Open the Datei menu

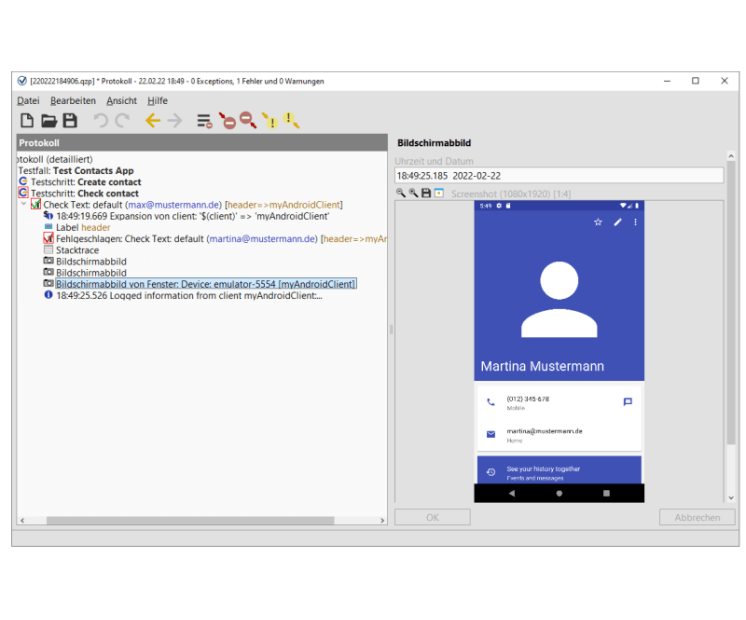28,100
